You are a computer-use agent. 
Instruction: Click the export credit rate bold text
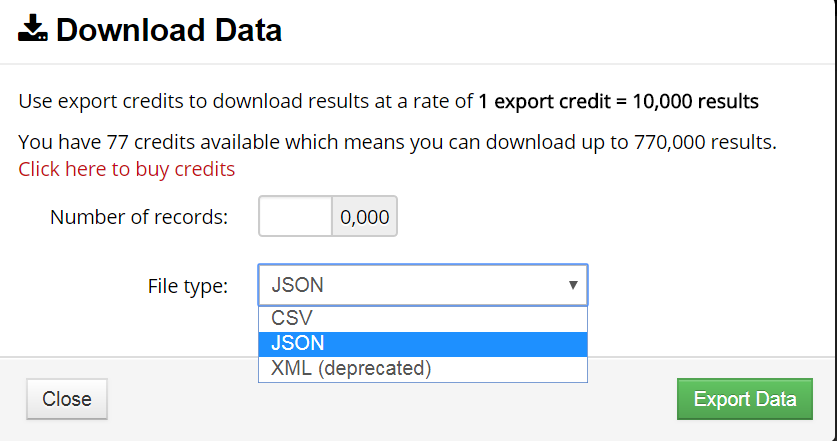pos(619,101)
